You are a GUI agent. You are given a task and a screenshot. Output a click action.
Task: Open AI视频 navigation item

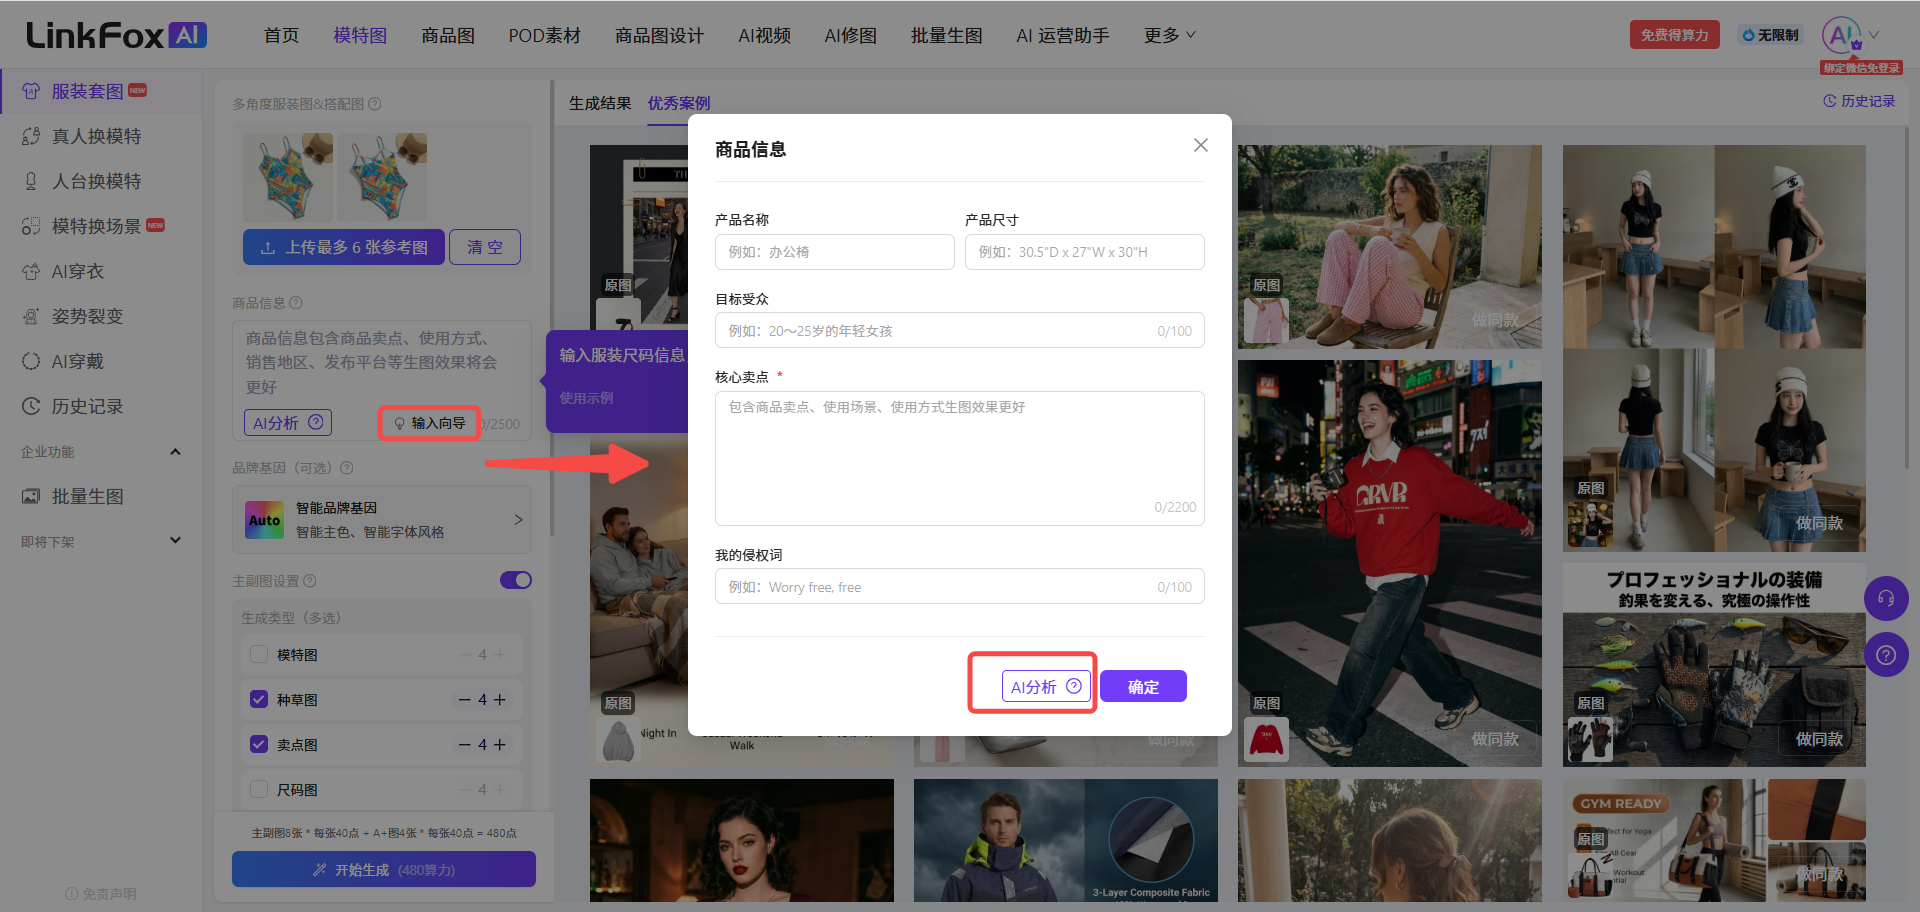pos(764,35)
